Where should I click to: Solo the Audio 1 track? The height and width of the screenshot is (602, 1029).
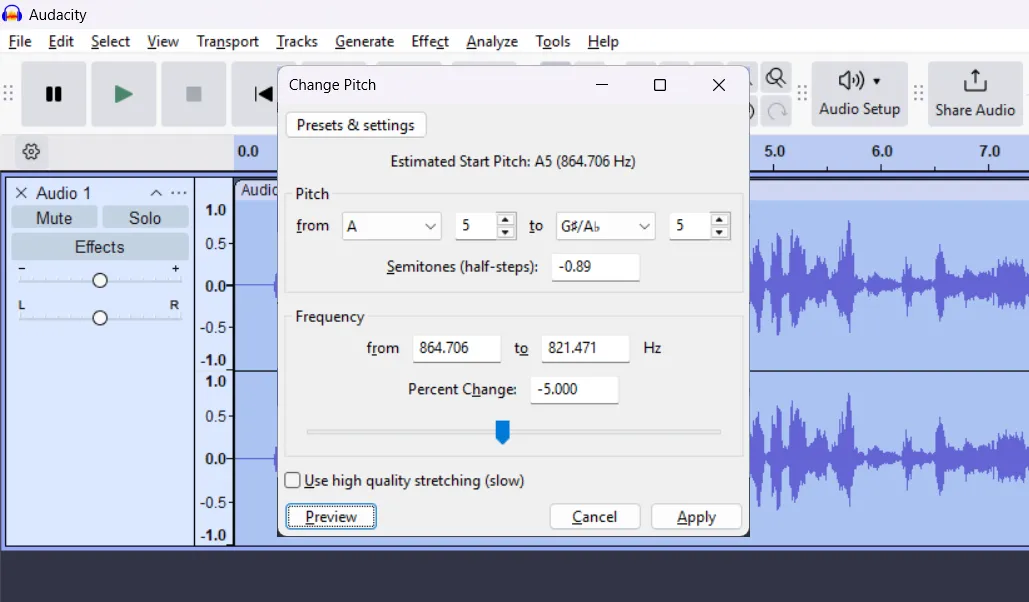pos(145,218)
